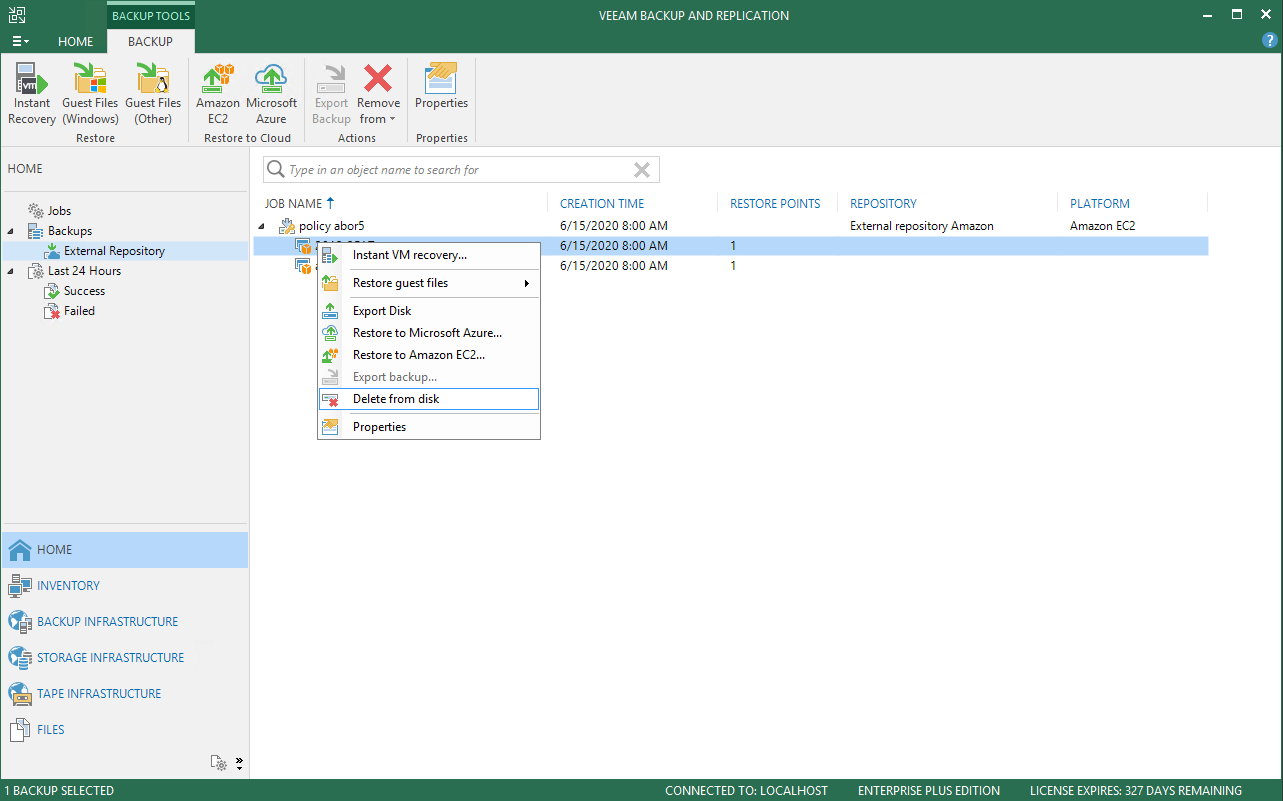The image size is (1283, 801).
Task: Sort by the RESTORE POINTS column
Action: pyautogui.click(x=775, y=203)
